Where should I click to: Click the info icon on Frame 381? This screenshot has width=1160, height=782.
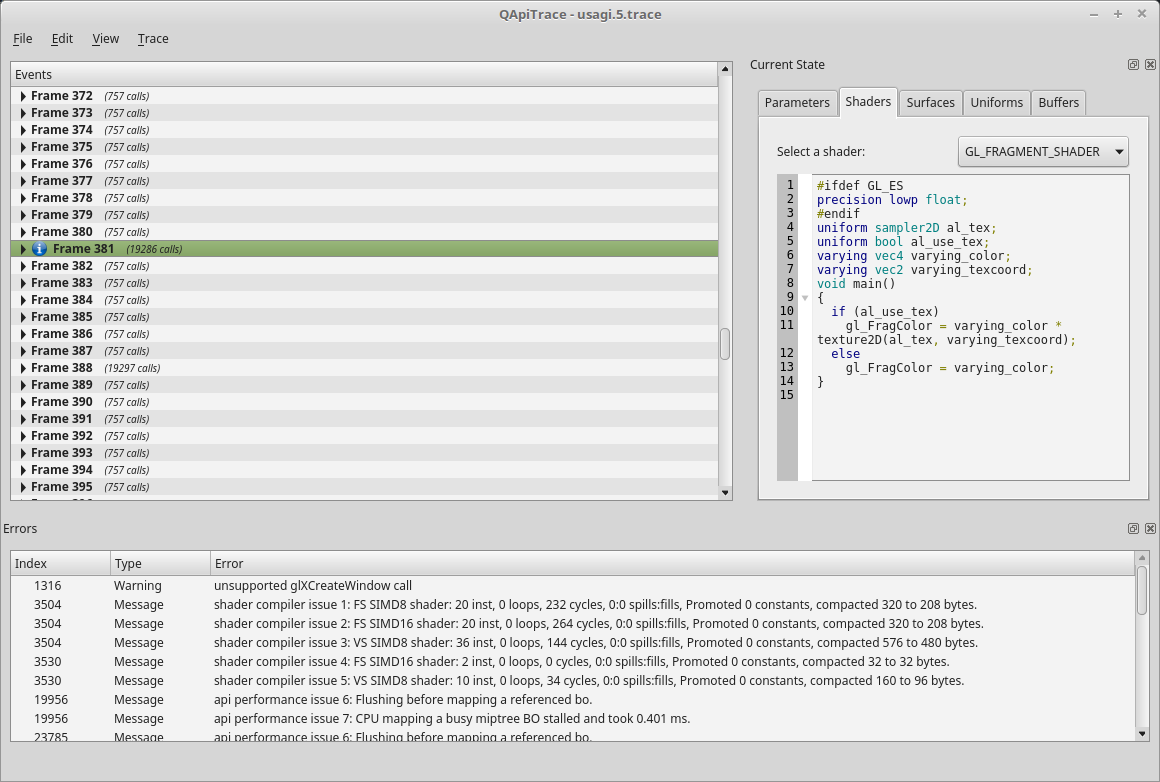click(x=40, y=249)
